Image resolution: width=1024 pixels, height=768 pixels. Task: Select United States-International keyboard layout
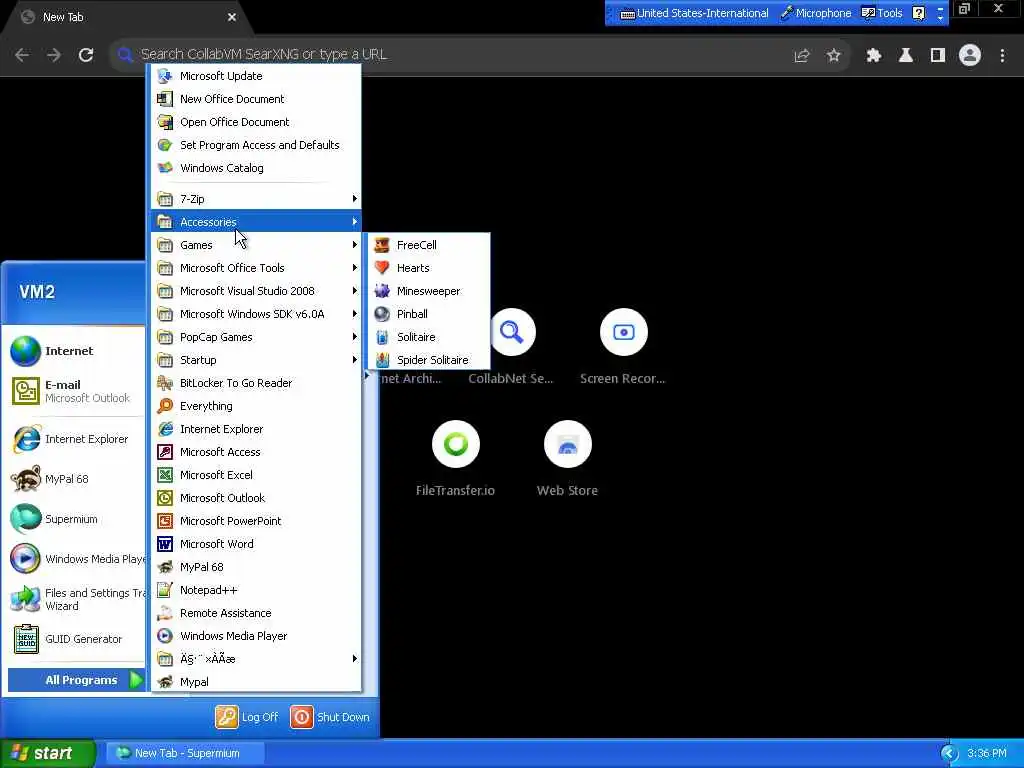[x=694, y=13]
